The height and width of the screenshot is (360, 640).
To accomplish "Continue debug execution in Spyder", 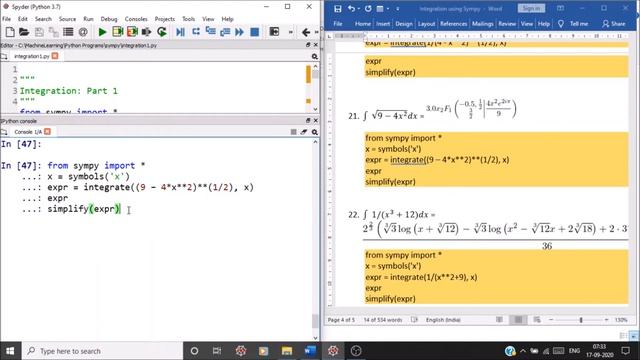I will (x=240, y=32).
